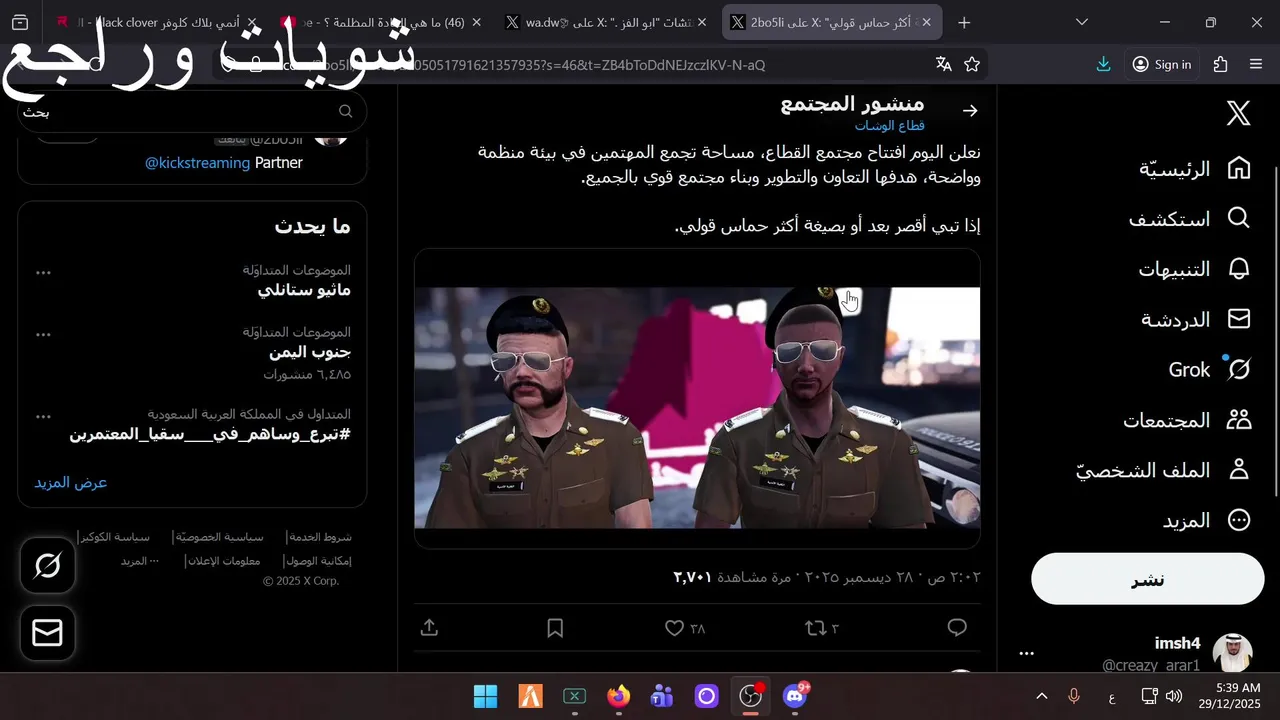
Task: Open المجتمعات communities icon
Action: (1239, 420)
